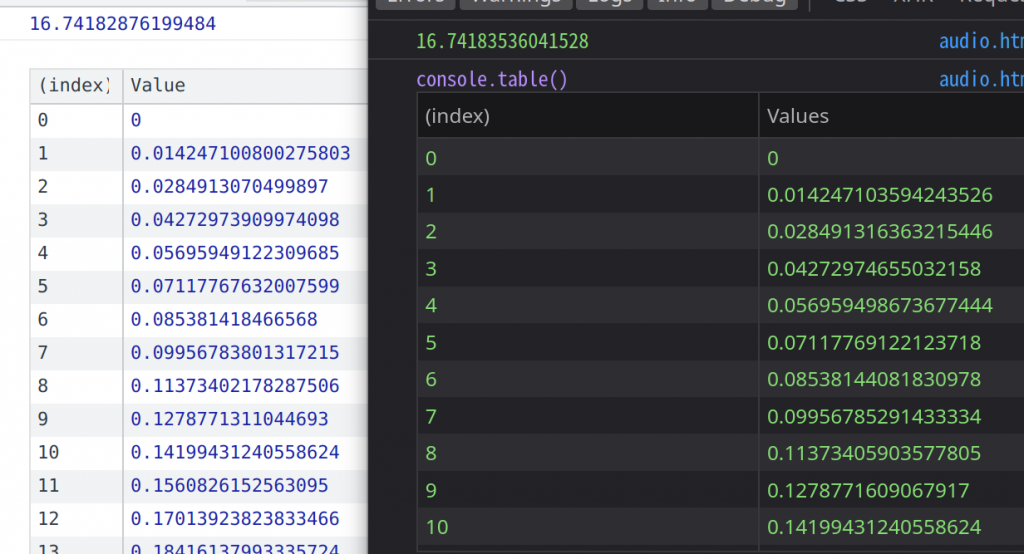Open the audio.html source link beside 16.74183536041528

pyautogui.click(x=981, y=41)
